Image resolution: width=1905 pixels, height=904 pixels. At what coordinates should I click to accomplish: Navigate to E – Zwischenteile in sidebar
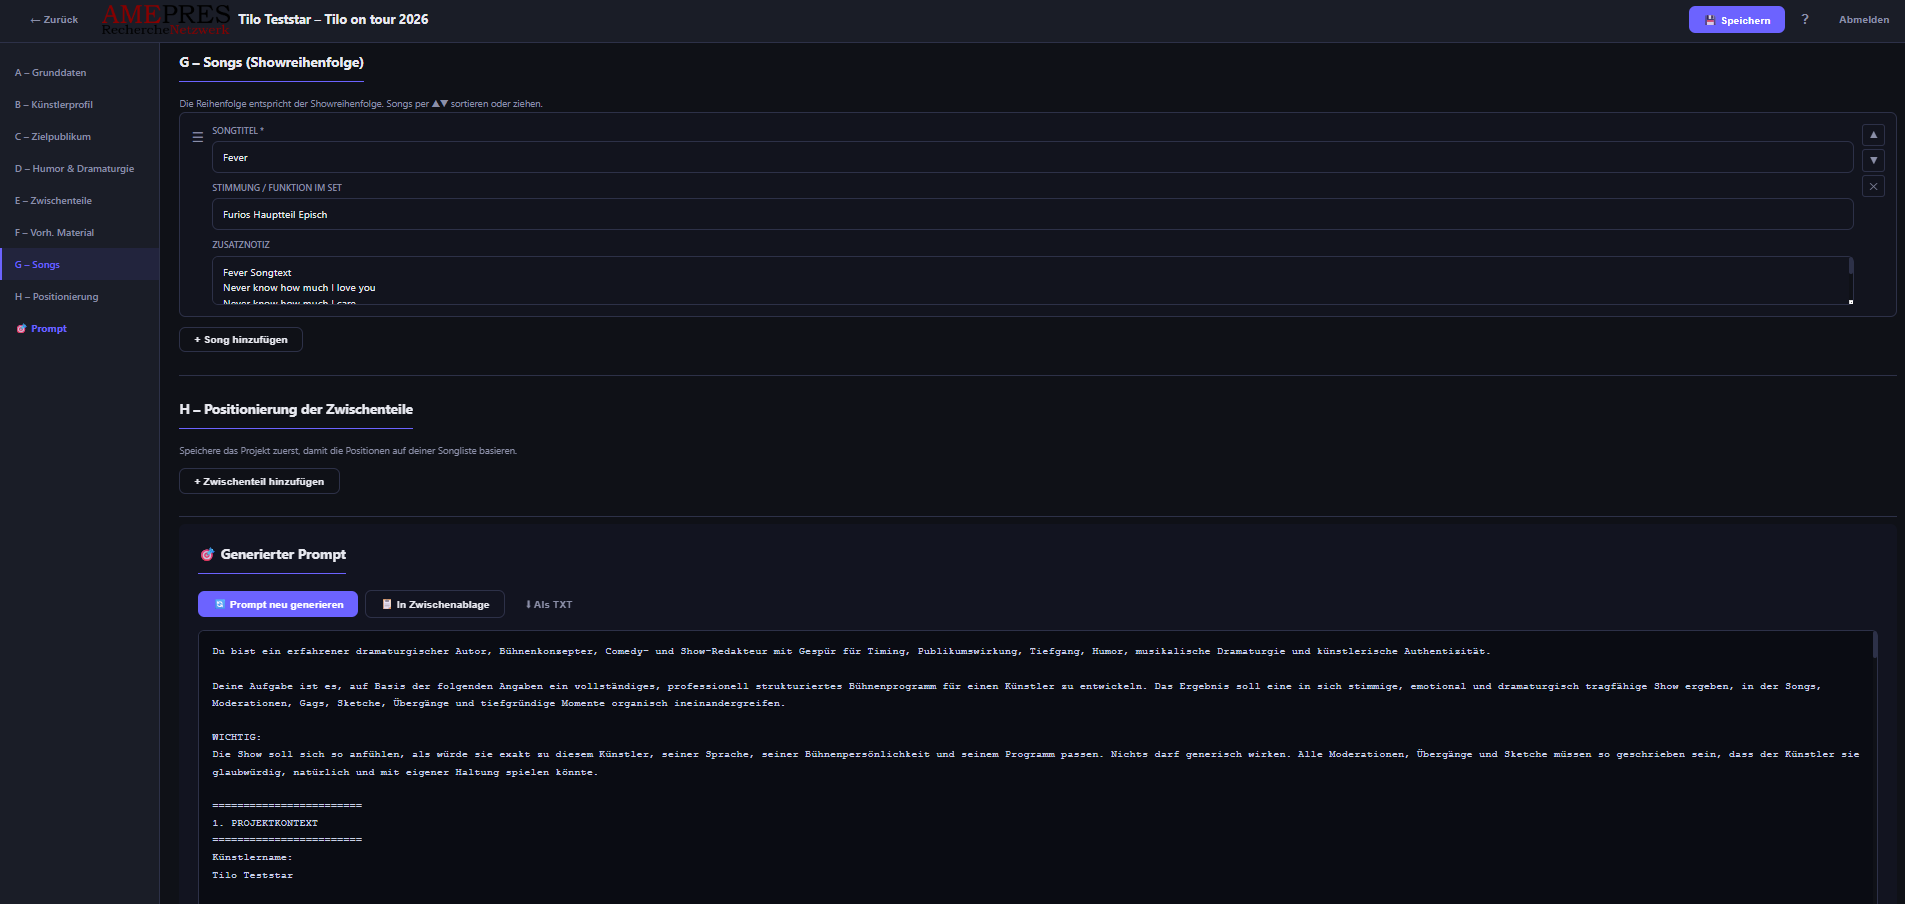point(54,200)
